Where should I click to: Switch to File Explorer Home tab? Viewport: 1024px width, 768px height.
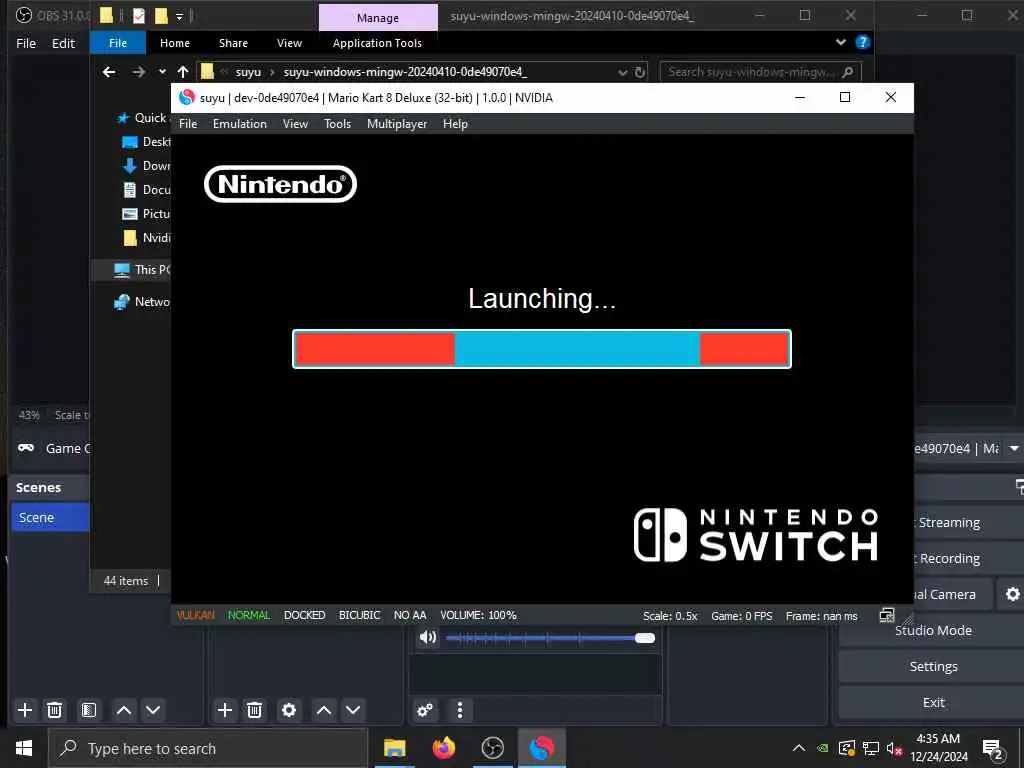(x=175, y=43)
